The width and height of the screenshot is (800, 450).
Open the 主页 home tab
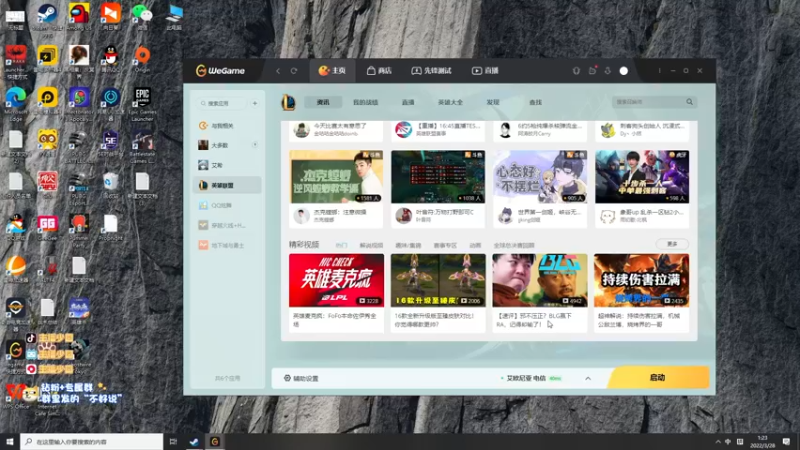pos(332,71)
